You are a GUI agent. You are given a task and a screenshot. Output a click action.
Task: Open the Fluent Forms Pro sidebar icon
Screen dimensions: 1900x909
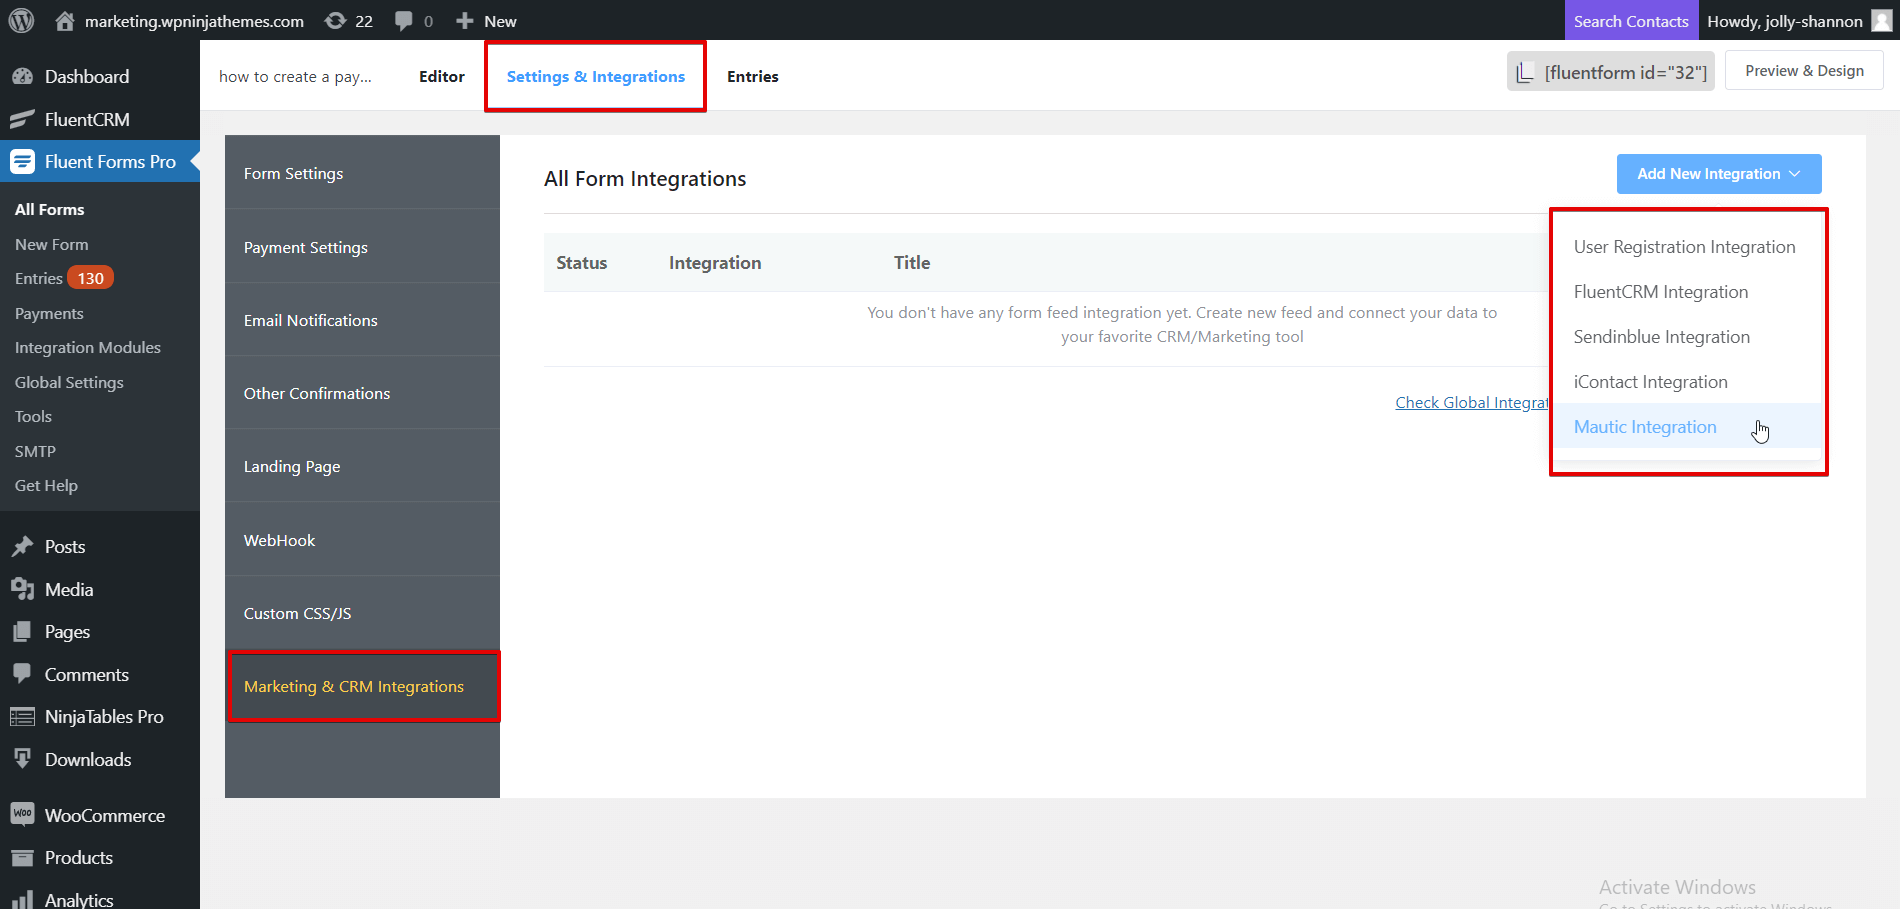[22, 161]
